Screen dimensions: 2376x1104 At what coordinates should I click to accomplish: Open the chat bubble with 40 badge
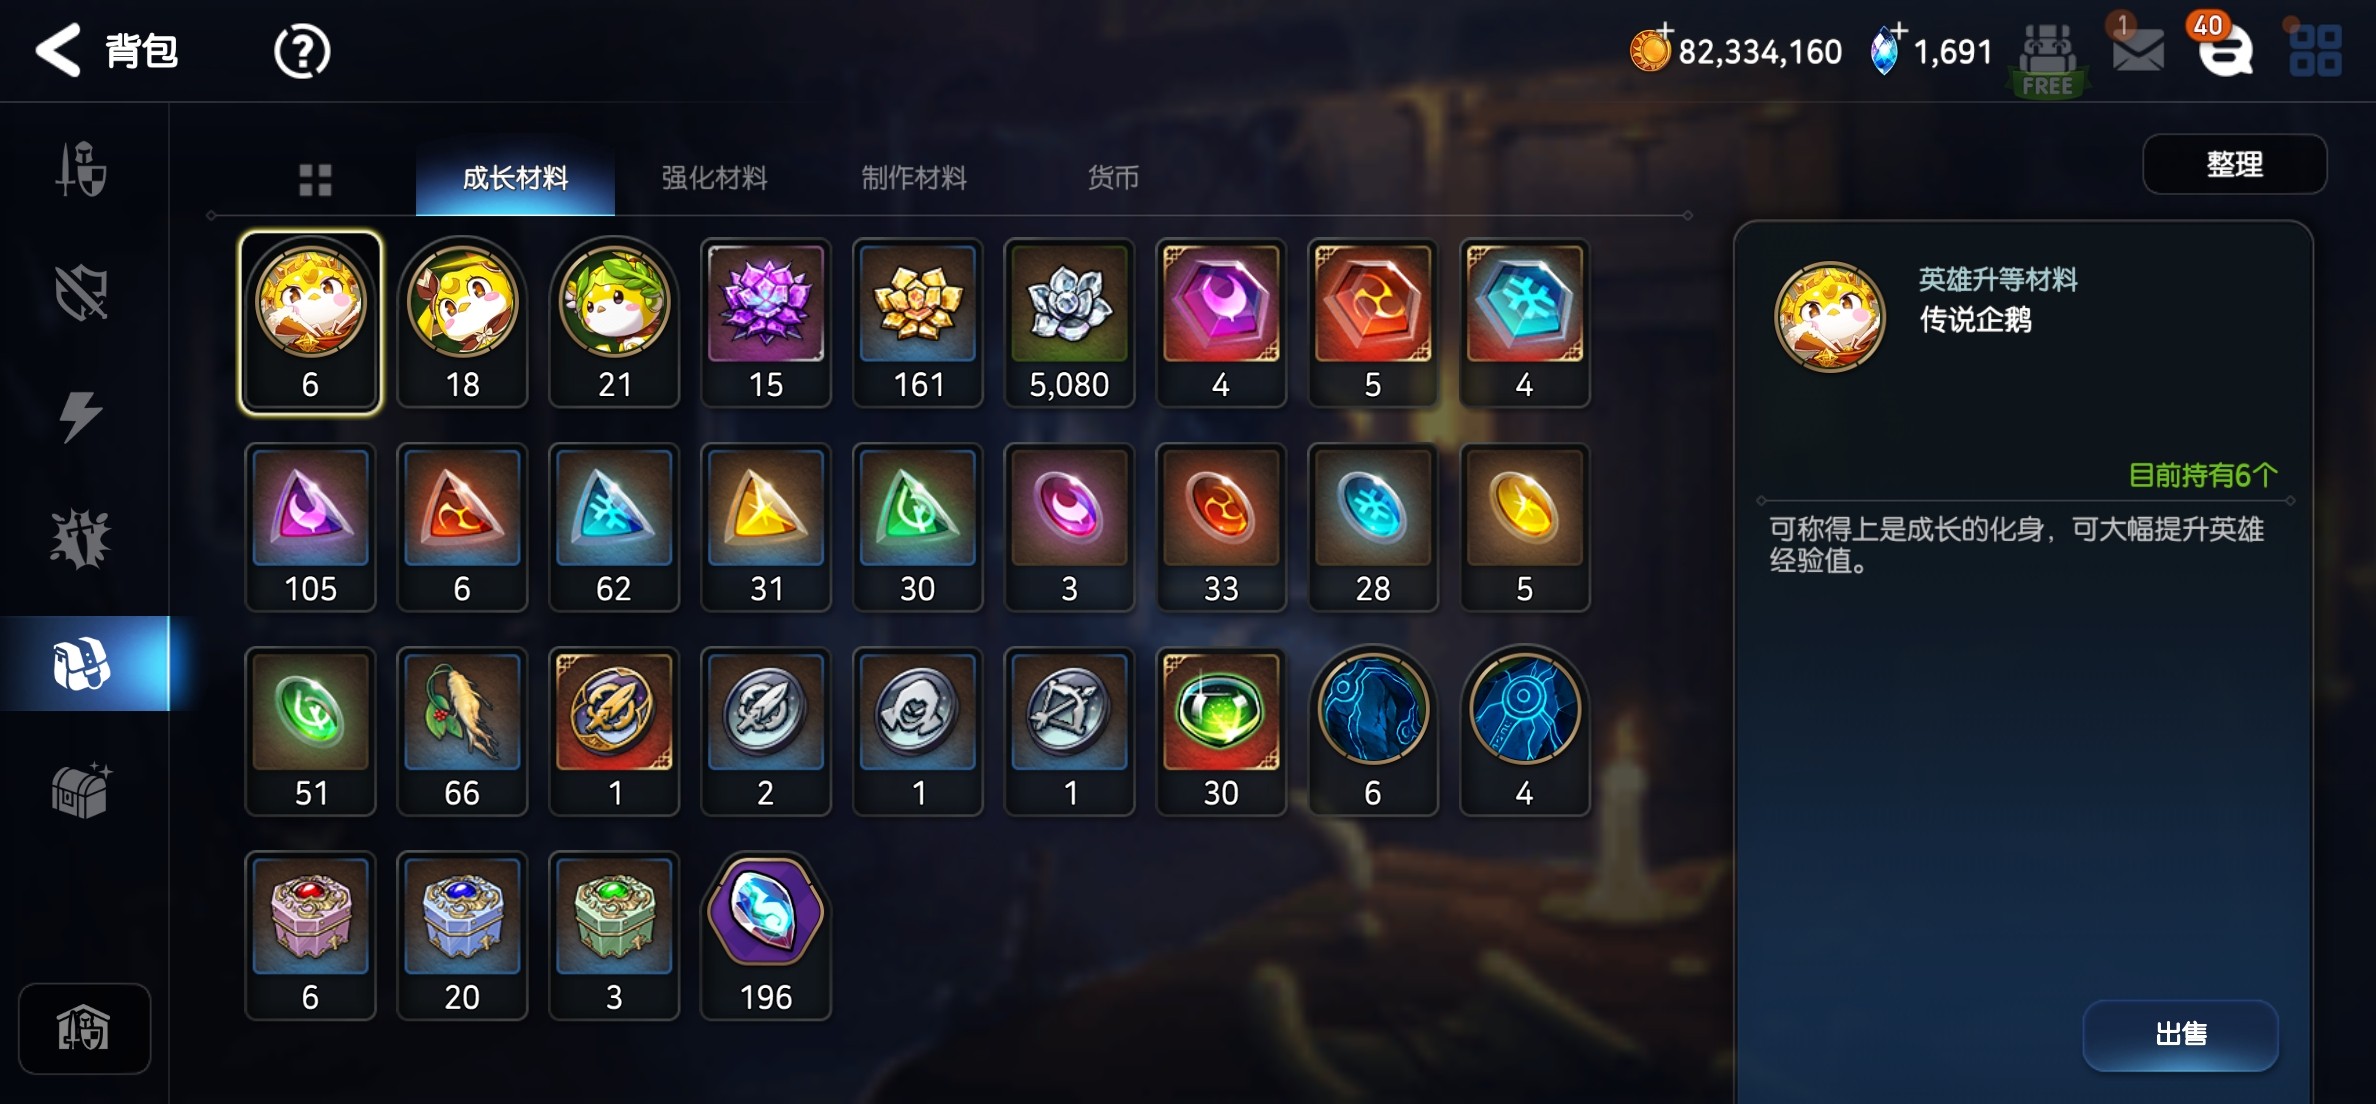2225,48
